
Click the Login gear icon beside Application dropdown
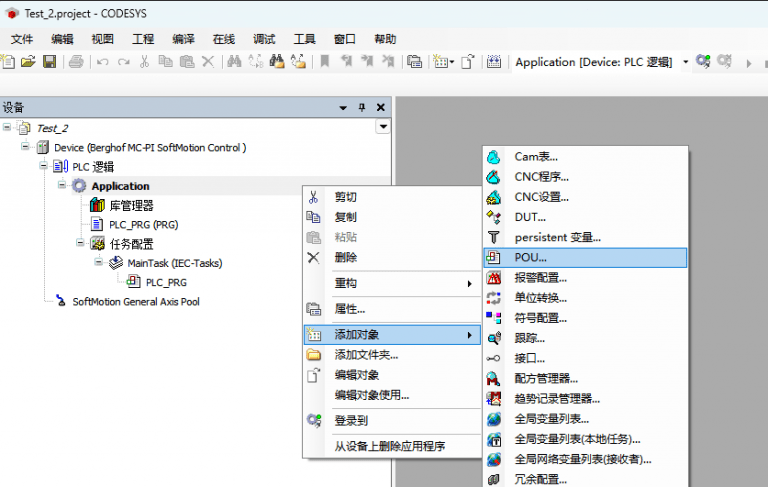(703, 62)
